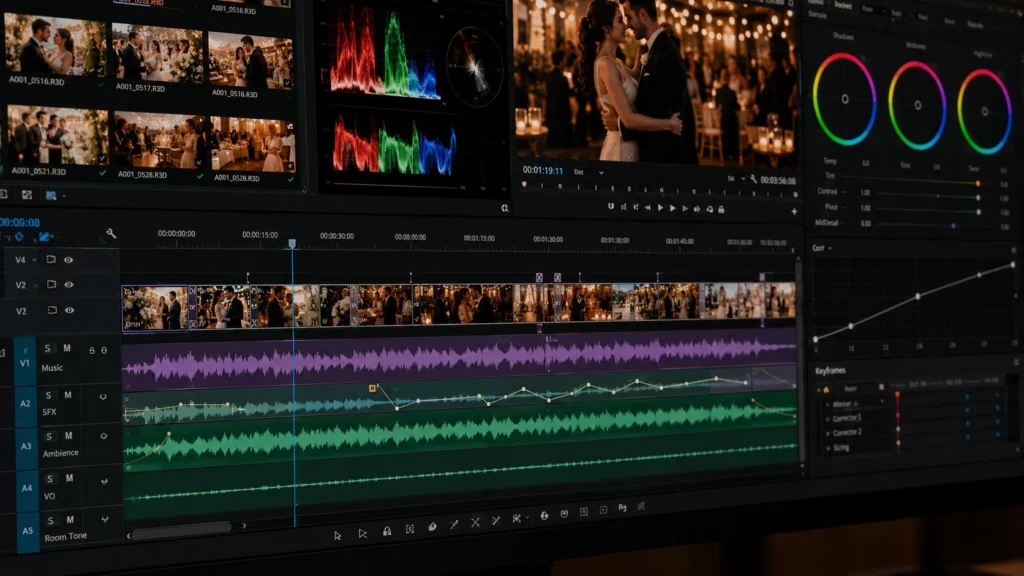This screenshot has width=1024, height=576.
Task: Expand the Master row in Keyframes
Action: [x=827, y=404]
